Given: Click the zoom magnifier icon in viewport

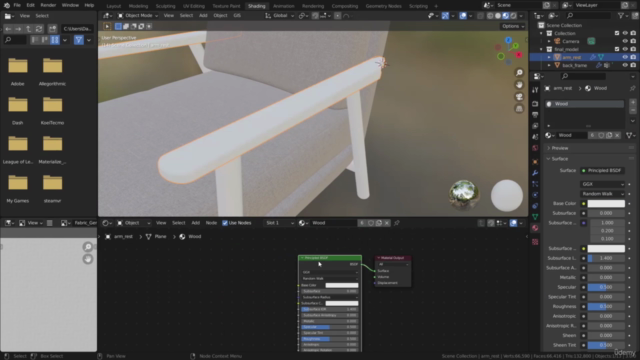Looking at the screenshot, I should [519, 73].
